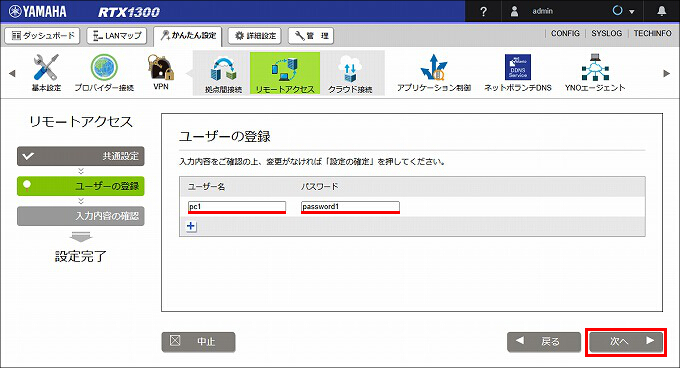This screenshot has height=368, width=680.
Task: Select 入力内容の確認 wizard step
Action: point(81,216)
